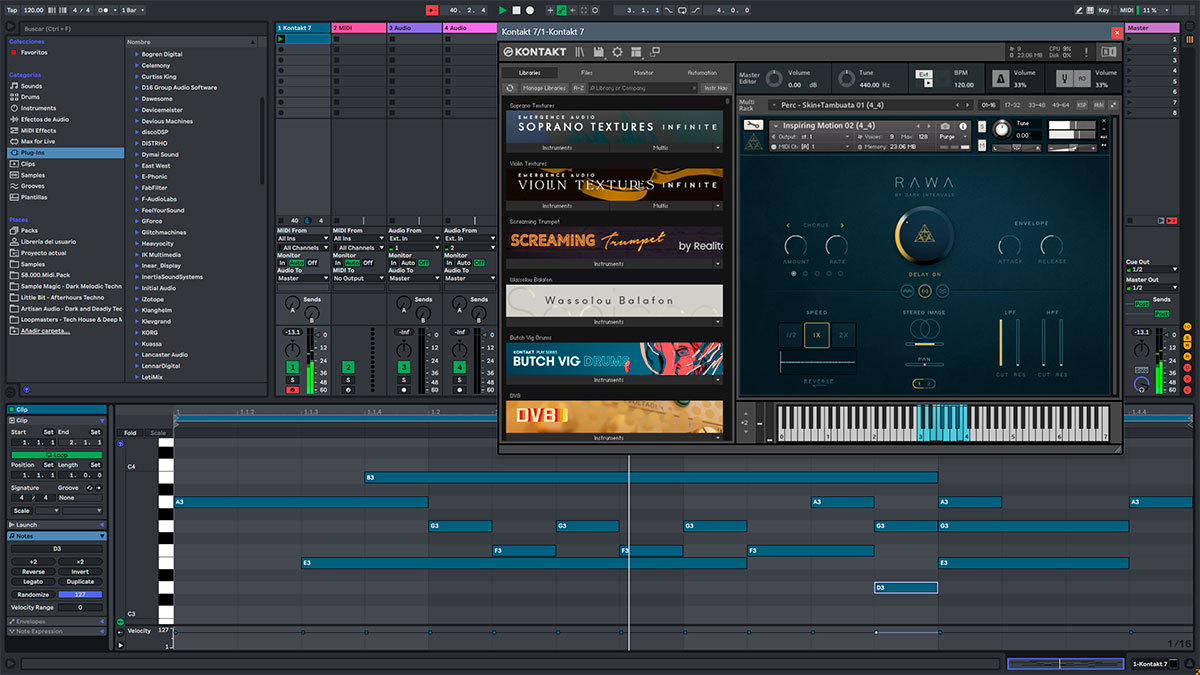This screenshot has height=675, width=1200.
Task: Click the RAWA pan slider
Action: click(x=924, y=364)
